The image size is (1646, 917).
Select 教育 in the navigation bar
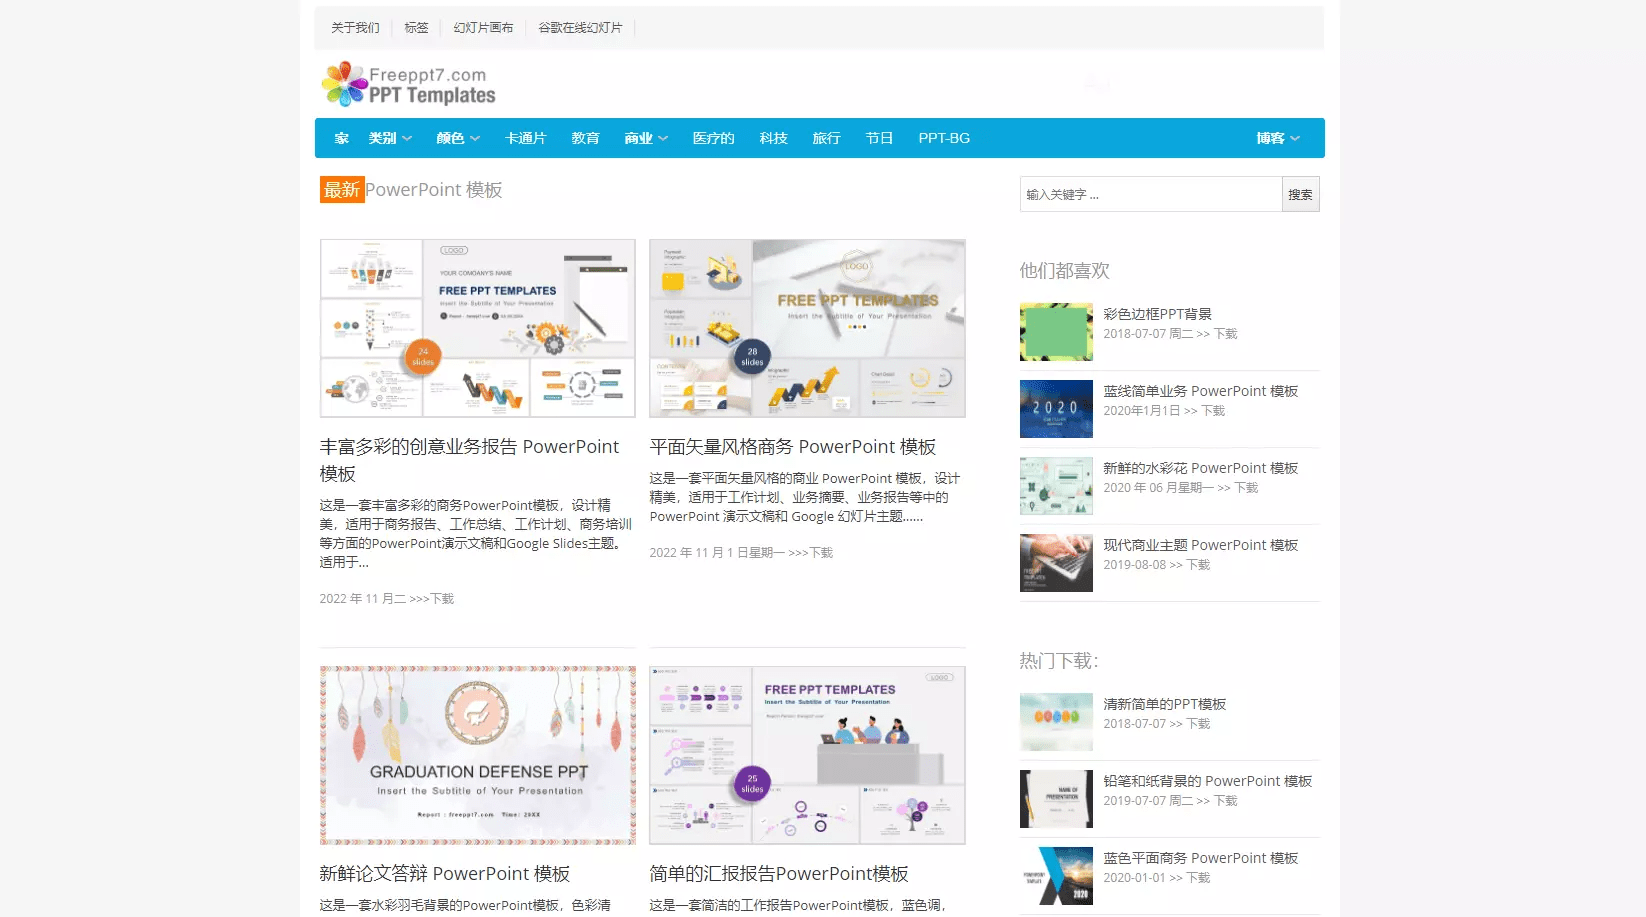pyautogui.click(x=585, y=138)
